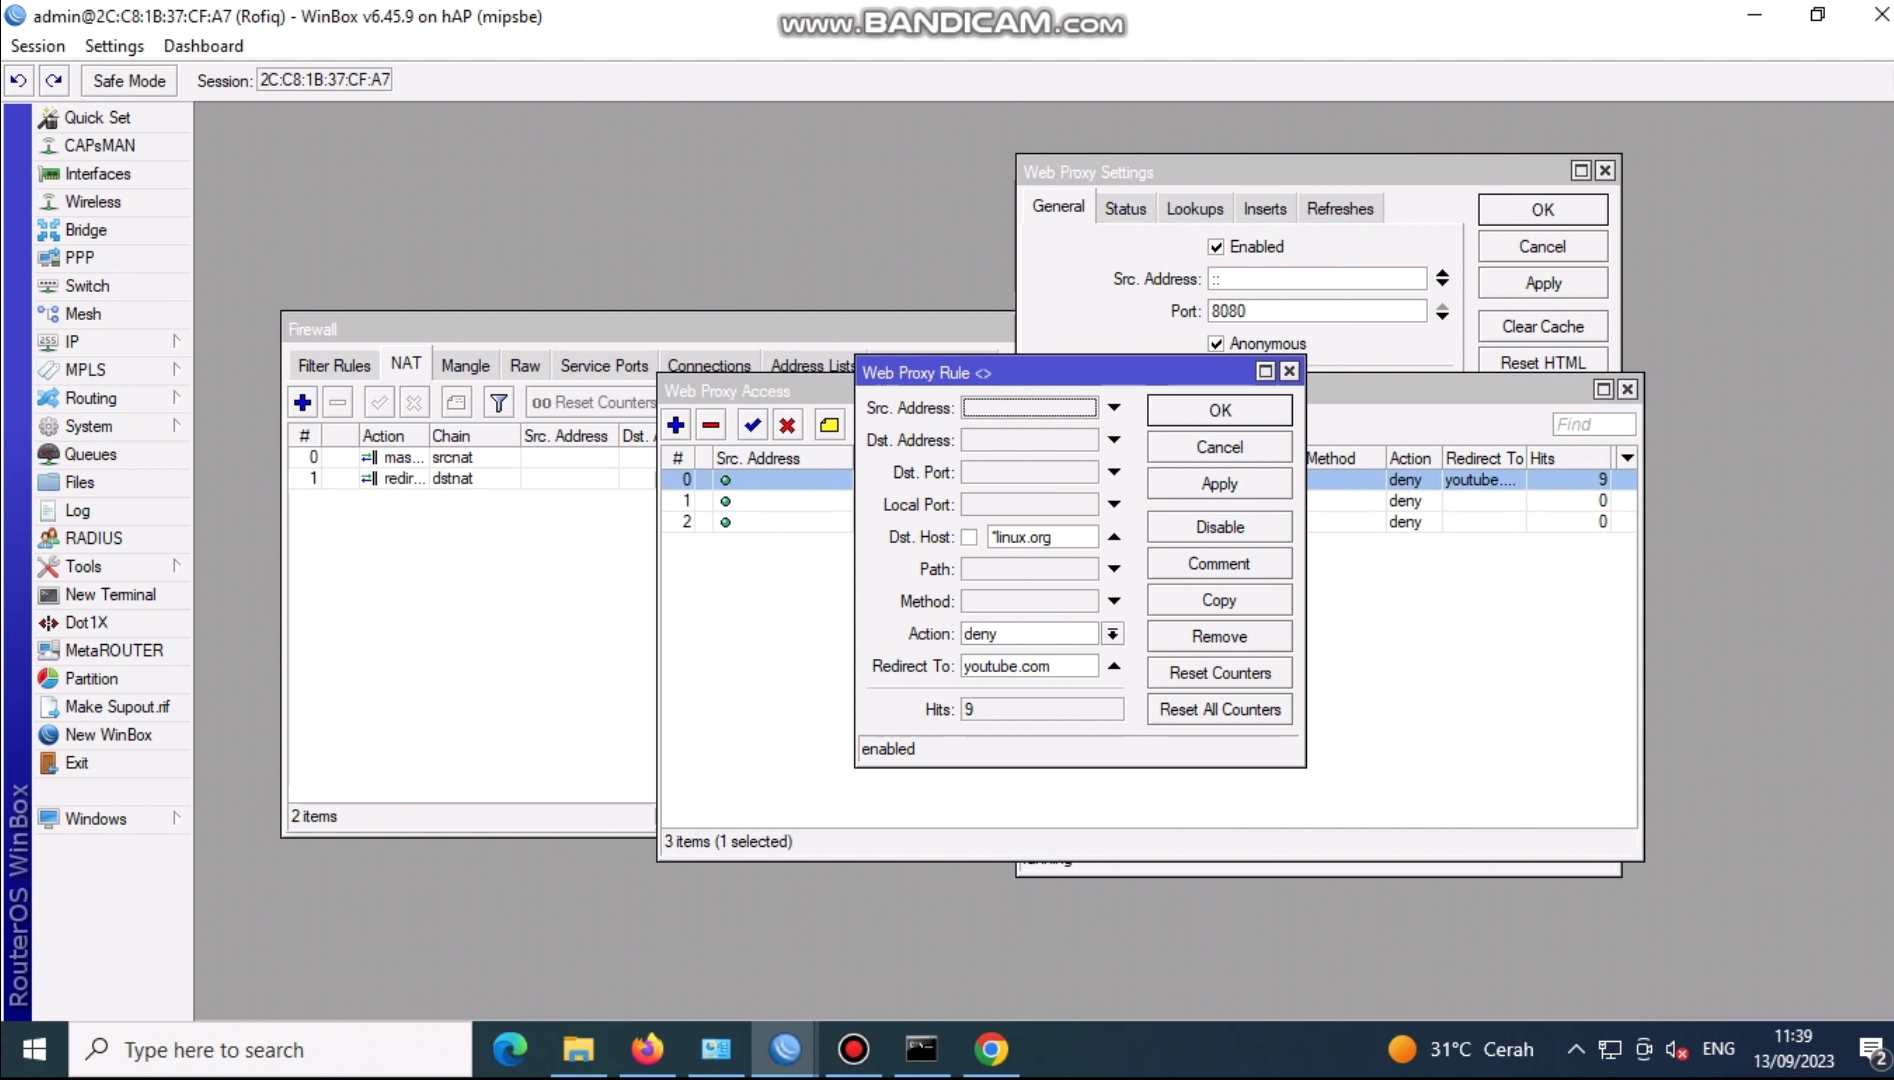1894x1080 pixels.
Task: Disable the selected Web Proxy Access rule
Action: pyautogui.click(x=788, y=425)
